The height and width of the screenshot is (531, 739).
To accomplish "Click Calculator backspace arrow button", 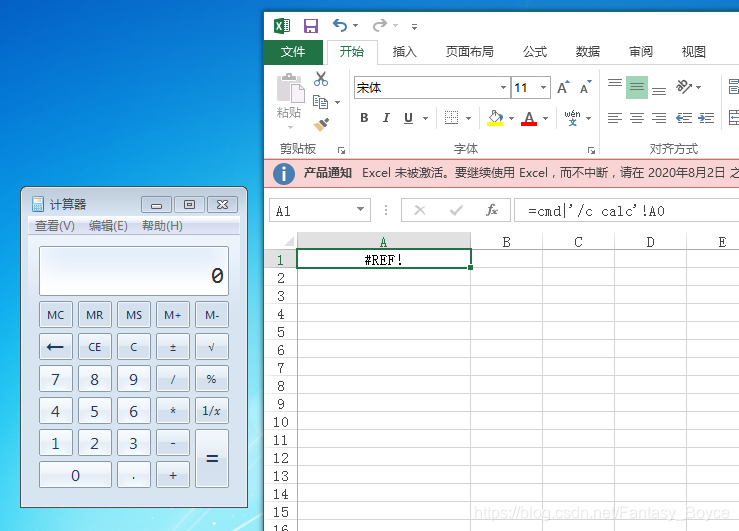I will point(56,347).
